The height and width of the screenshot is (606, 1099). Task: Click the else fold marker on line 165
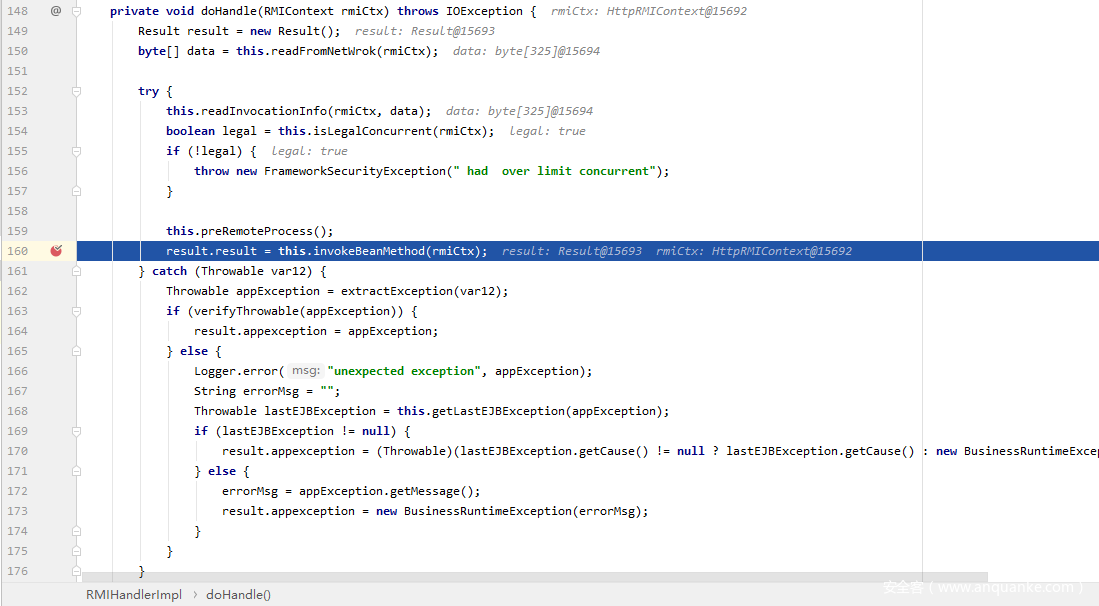[x=76, y=351]
